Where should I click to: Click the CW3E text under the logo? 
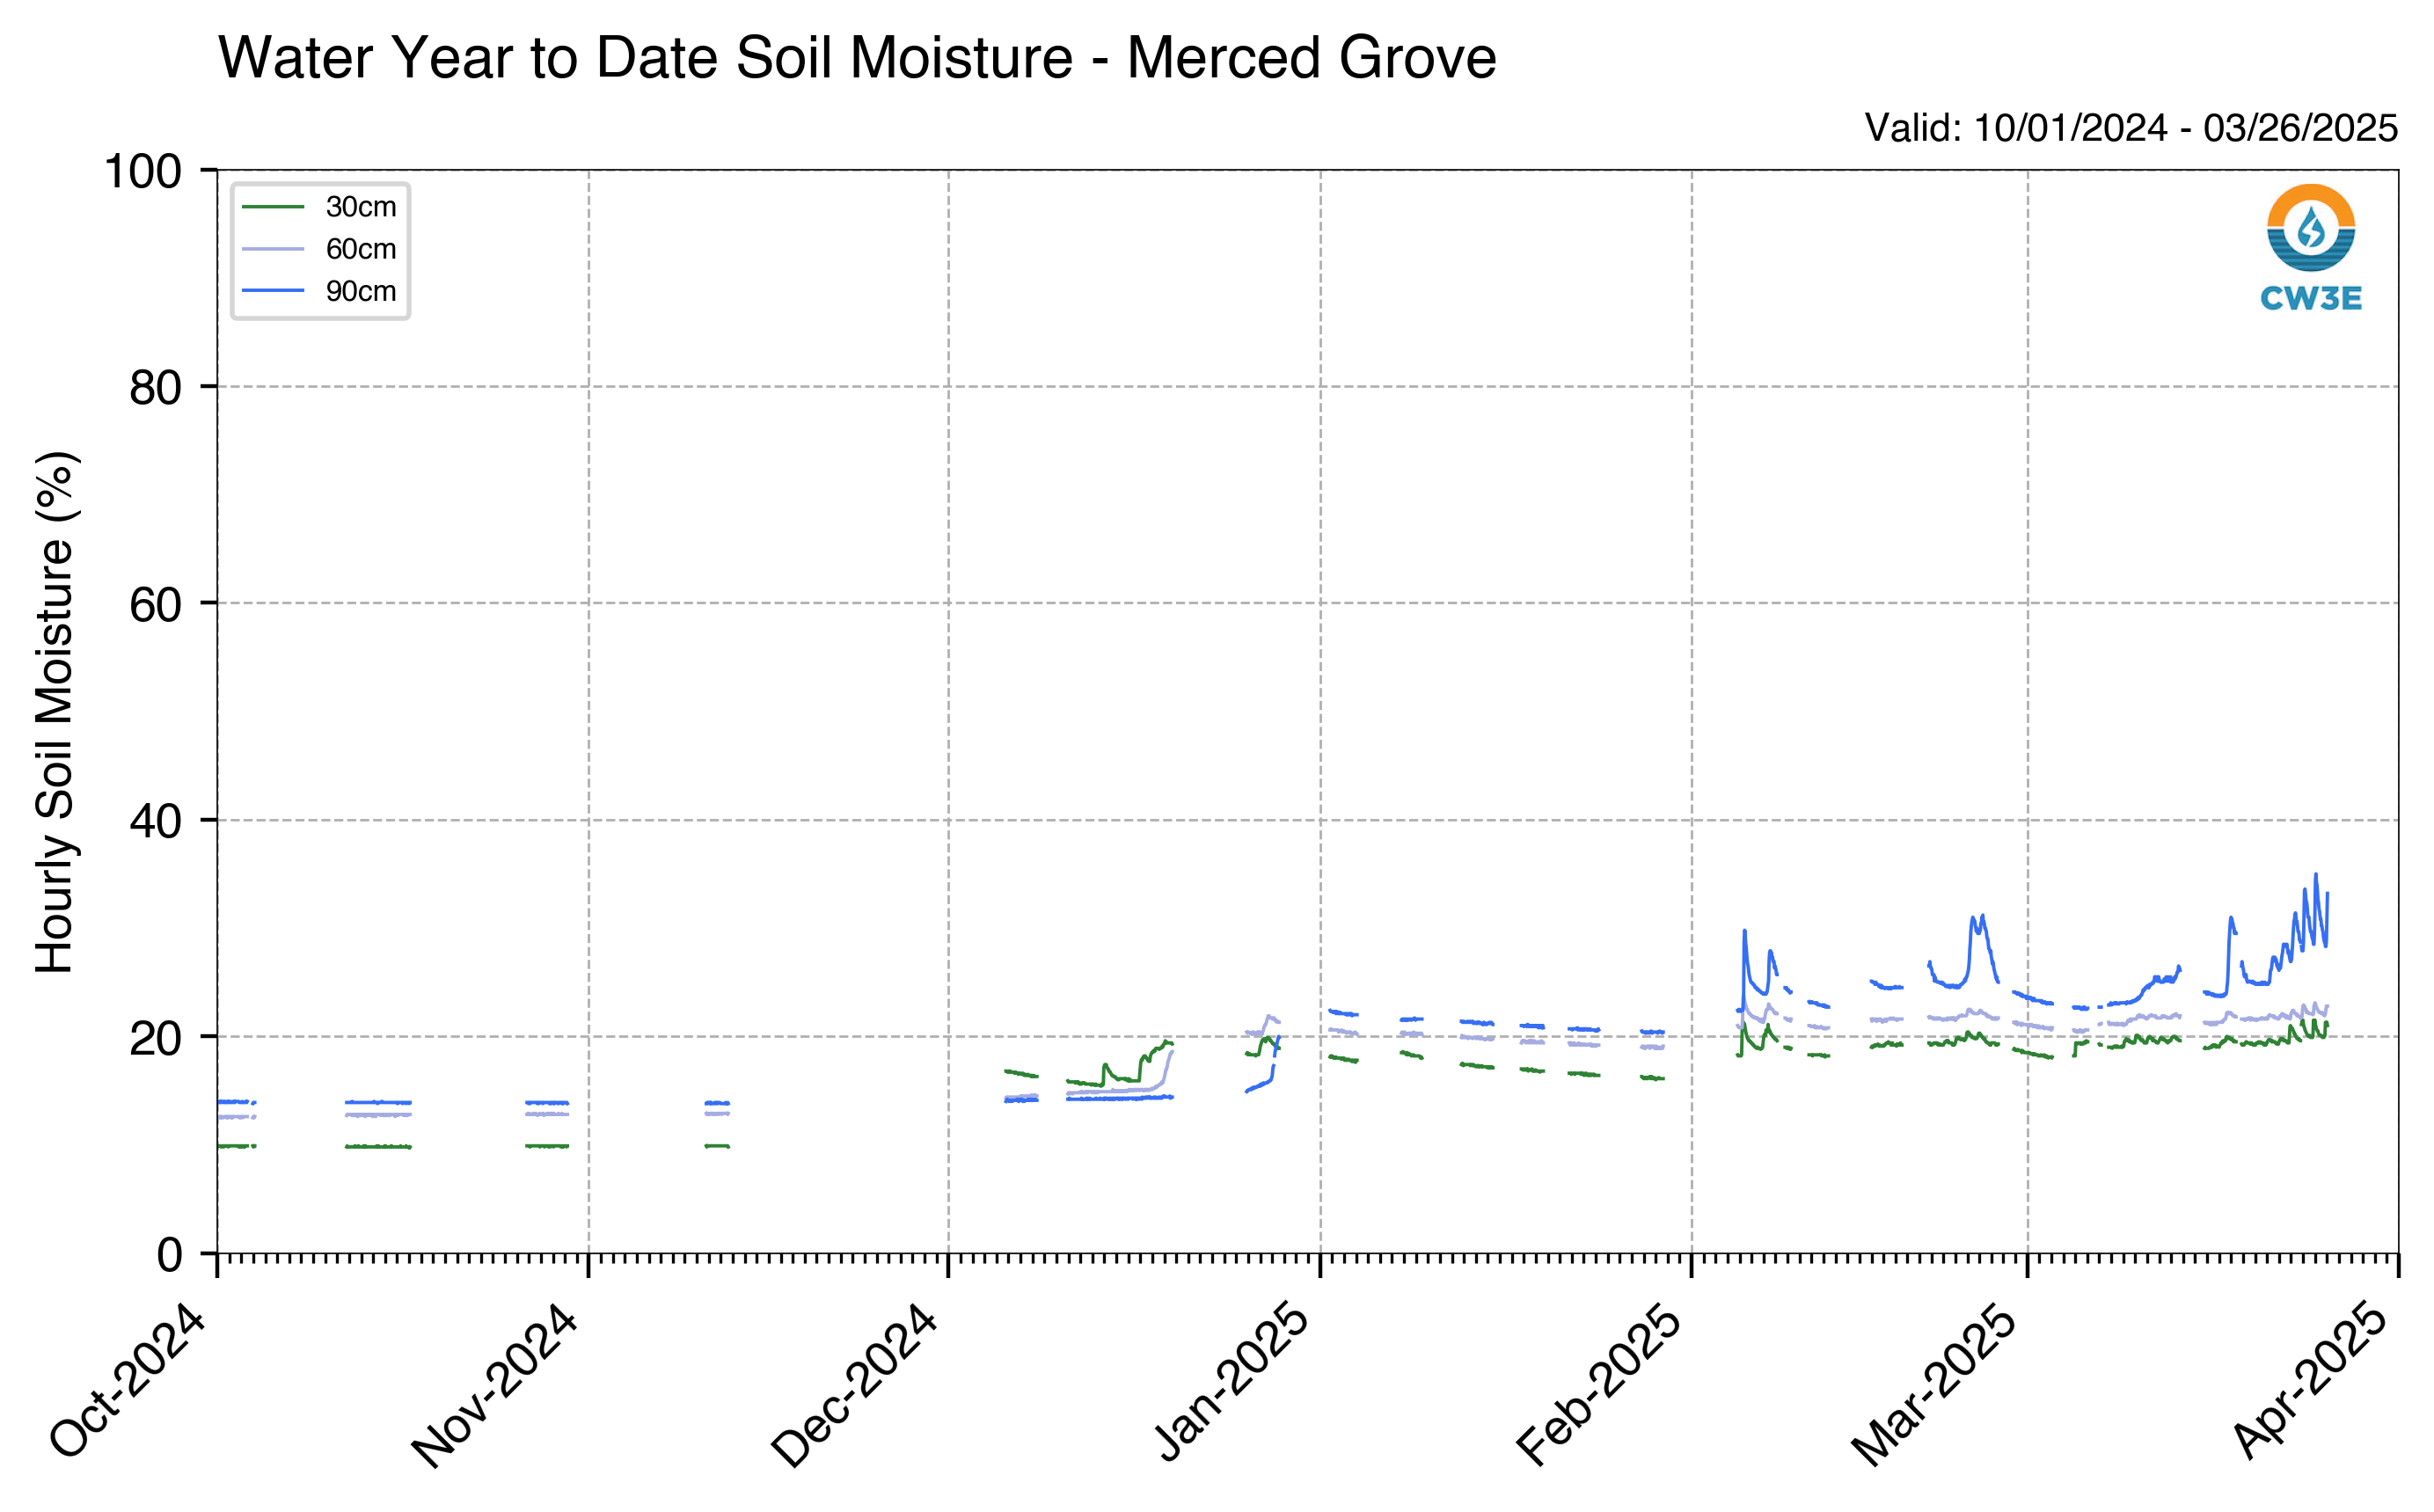(2311, 298)
